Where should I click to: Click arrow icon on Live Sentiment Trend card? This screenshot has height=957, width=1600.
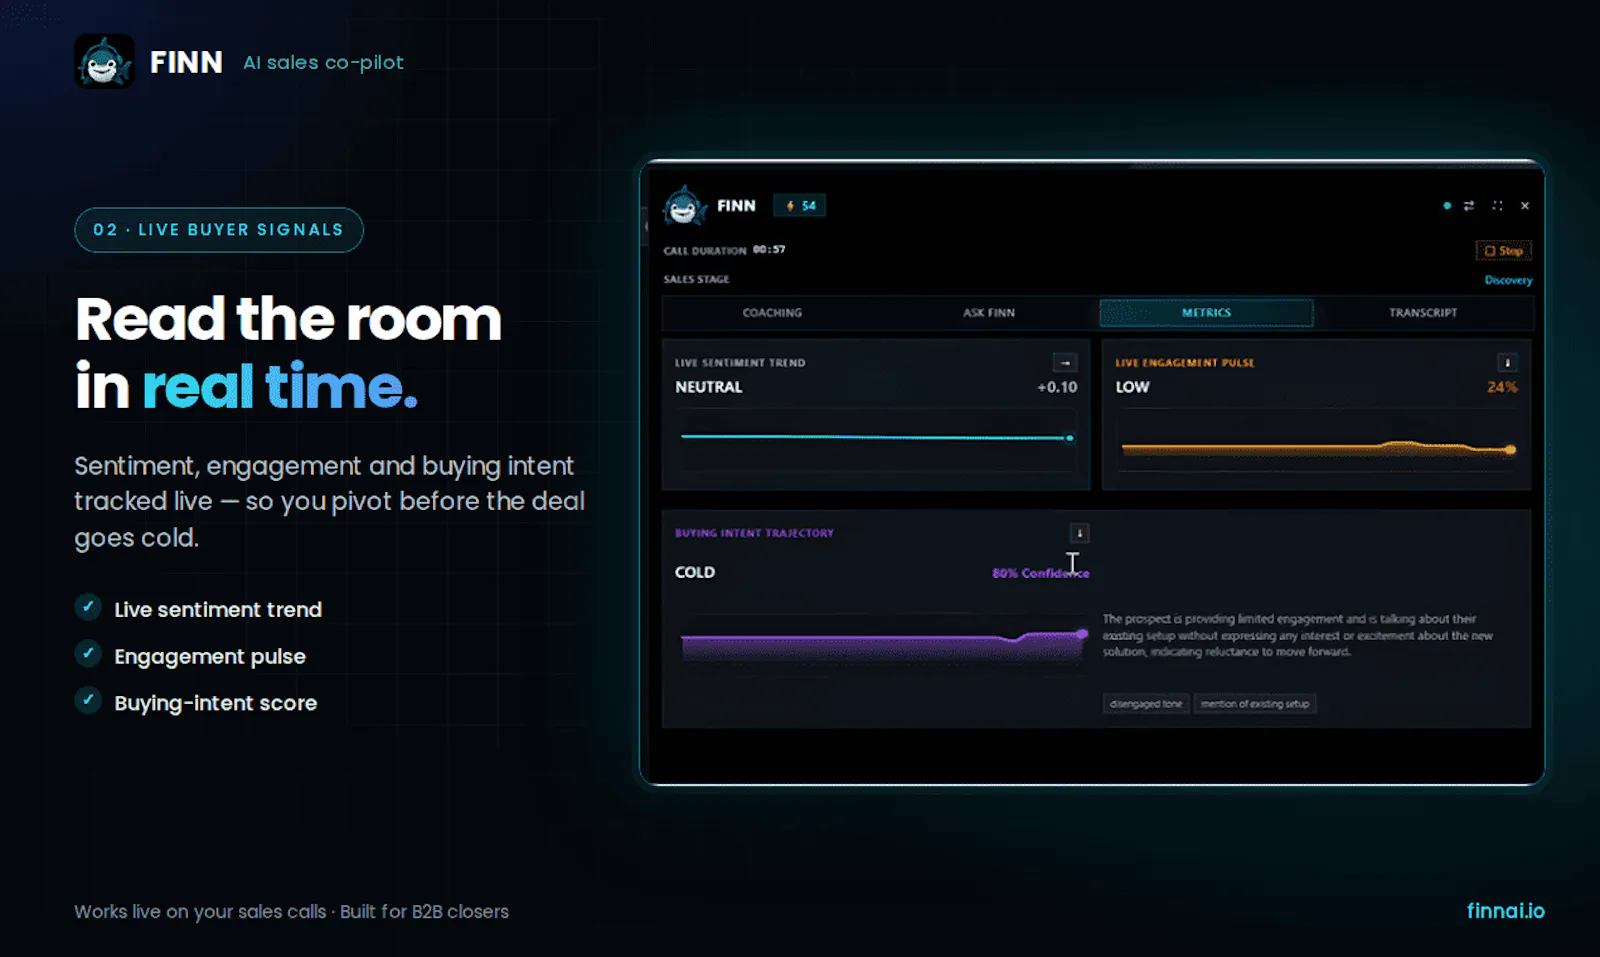coord(1065,363)
